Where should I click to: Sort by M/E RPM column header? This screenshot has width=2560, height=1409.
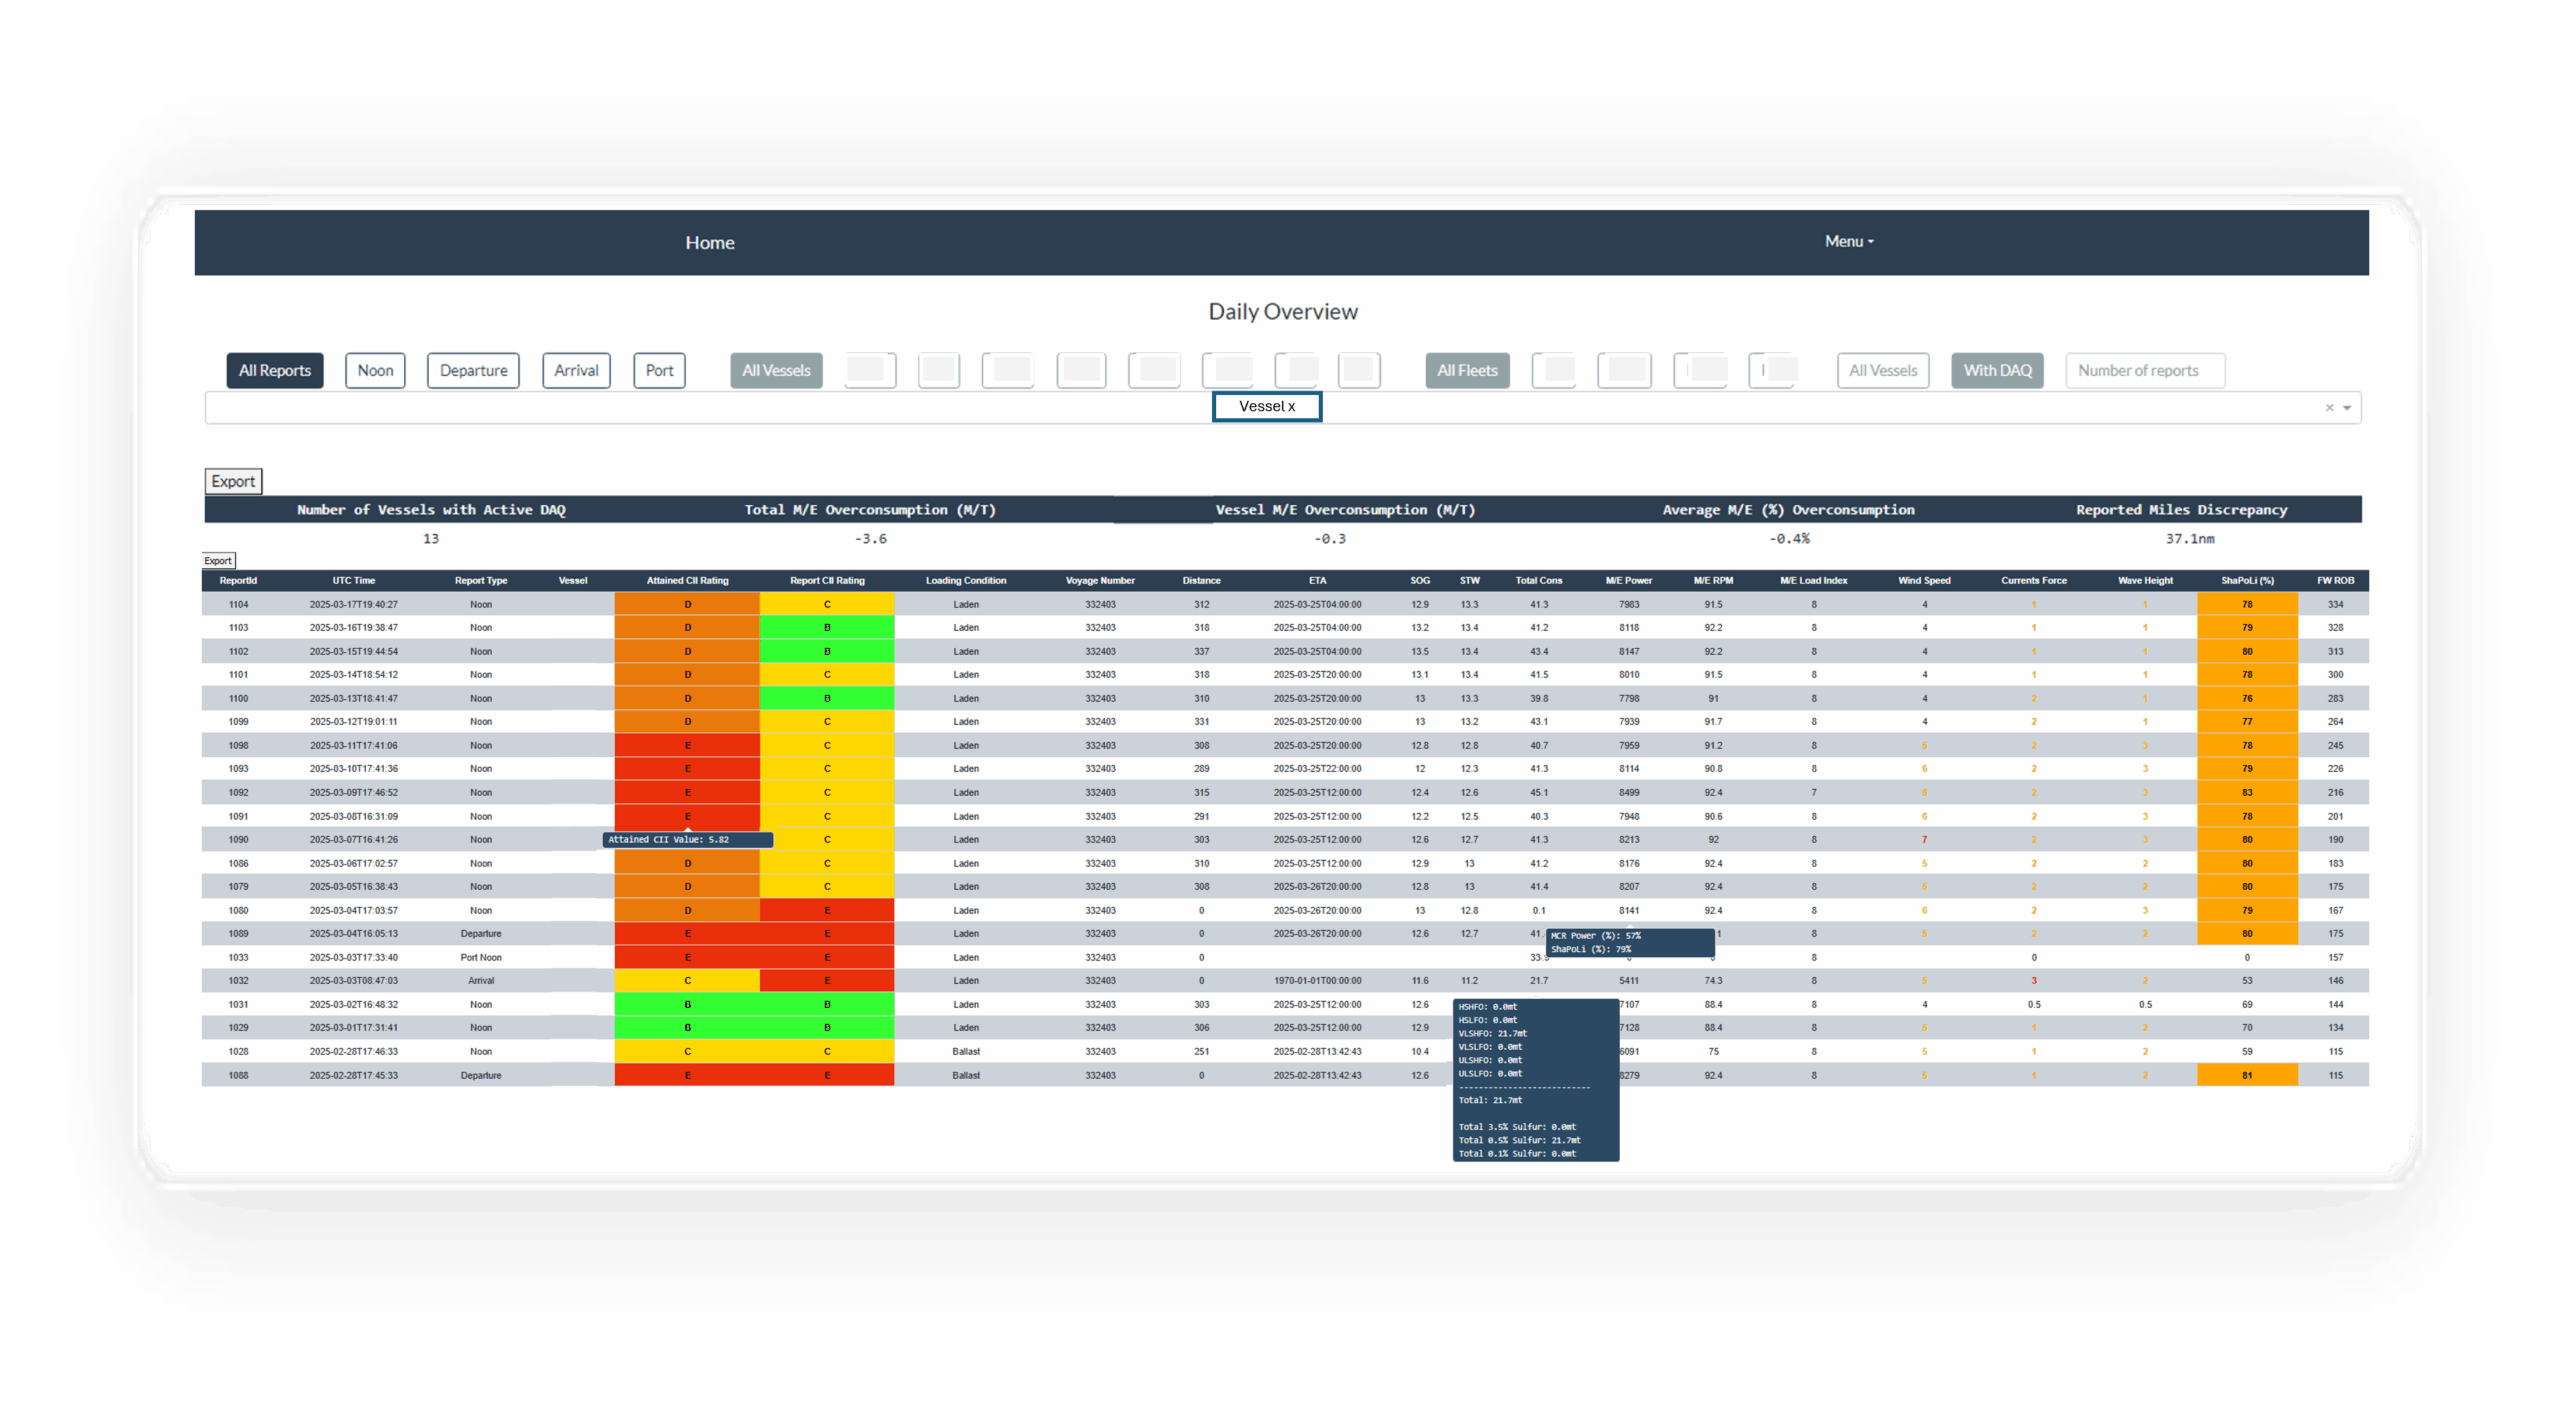point(1713,581)
